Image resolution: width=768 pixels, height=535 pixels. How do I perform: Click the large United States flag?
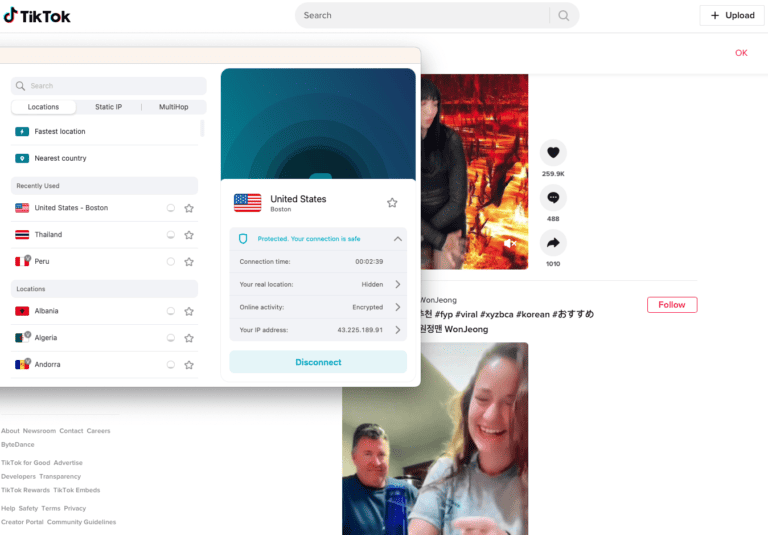[247, 203]
